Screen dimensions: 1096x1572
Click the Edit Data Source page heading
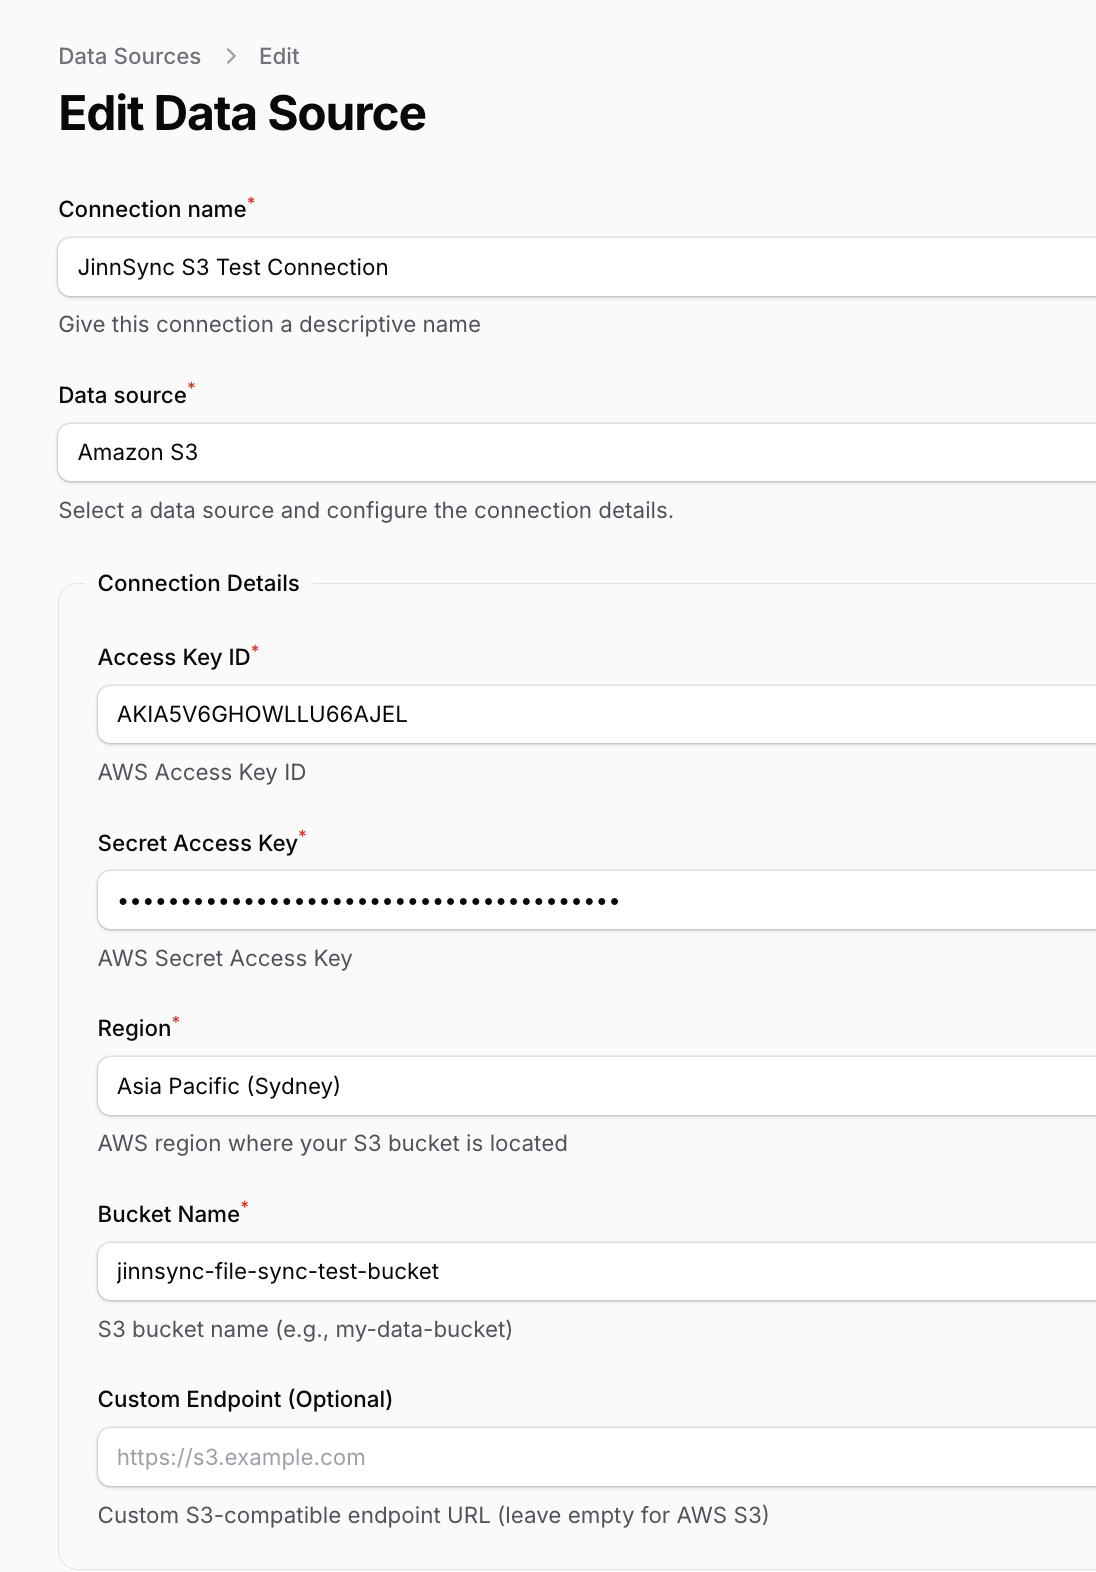[x=243, y=114]
